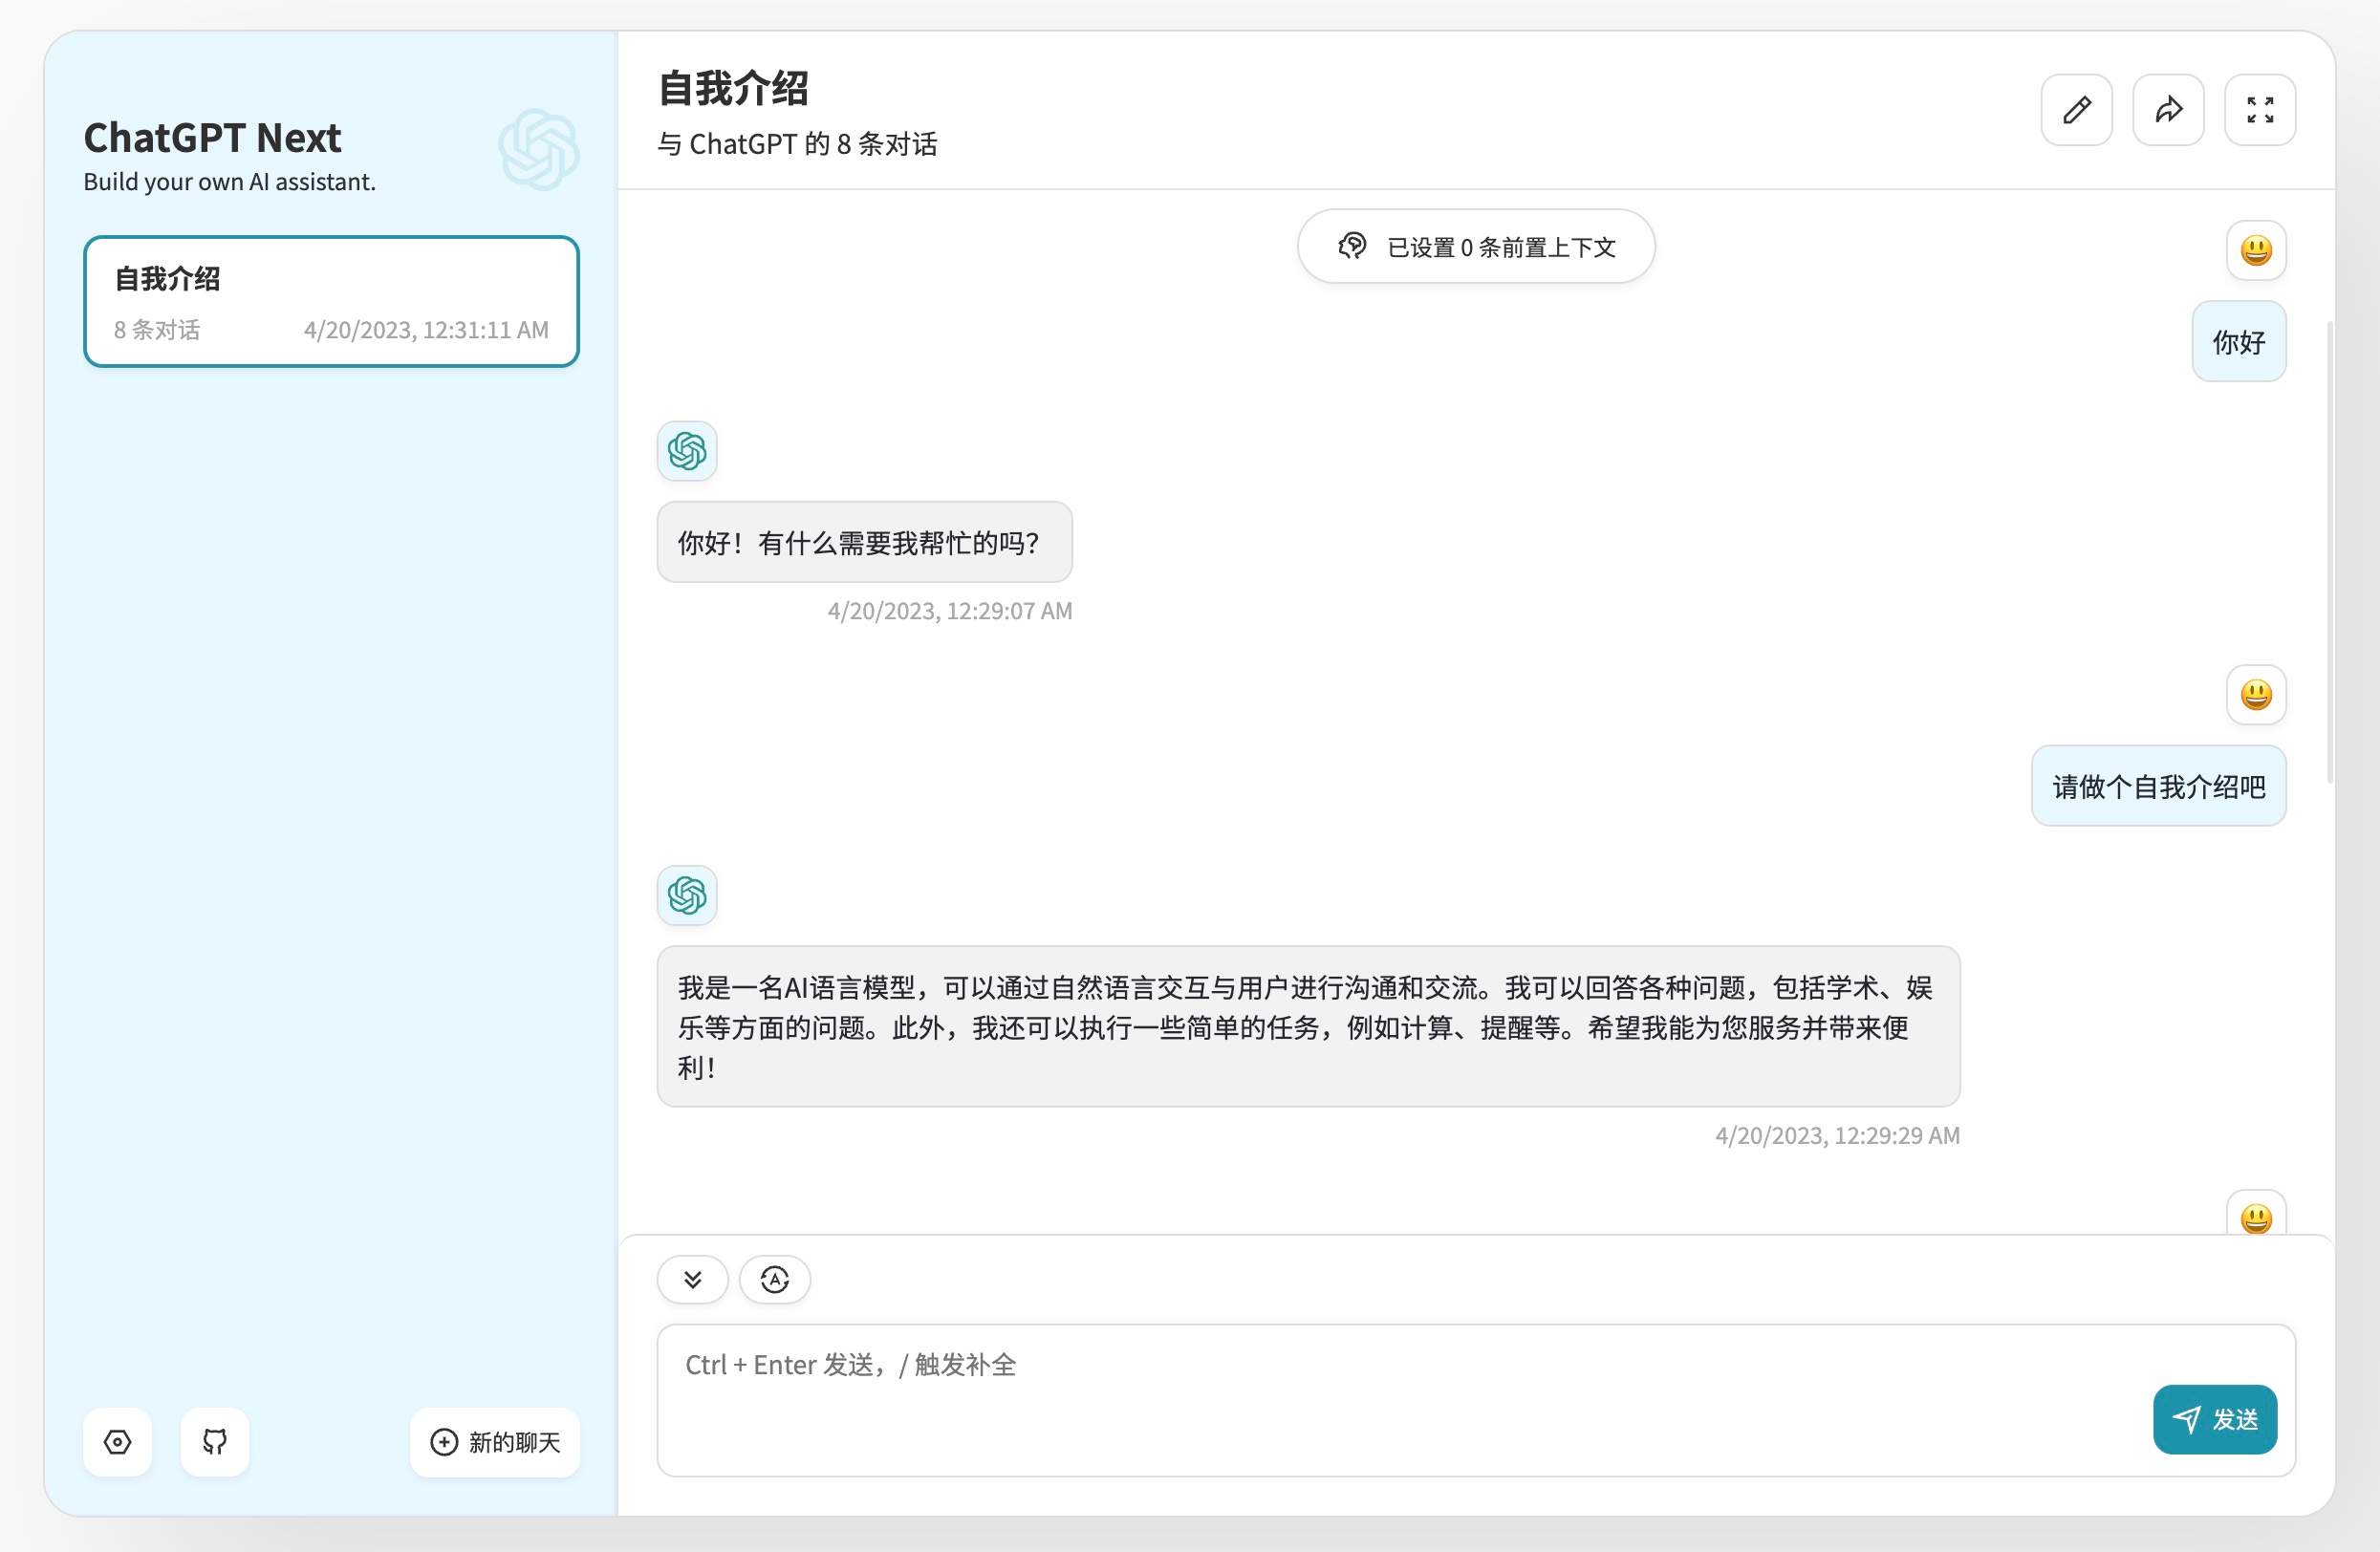
Task: Click the ChatGPT Next title in sidebar
Action: pos(213,138)
